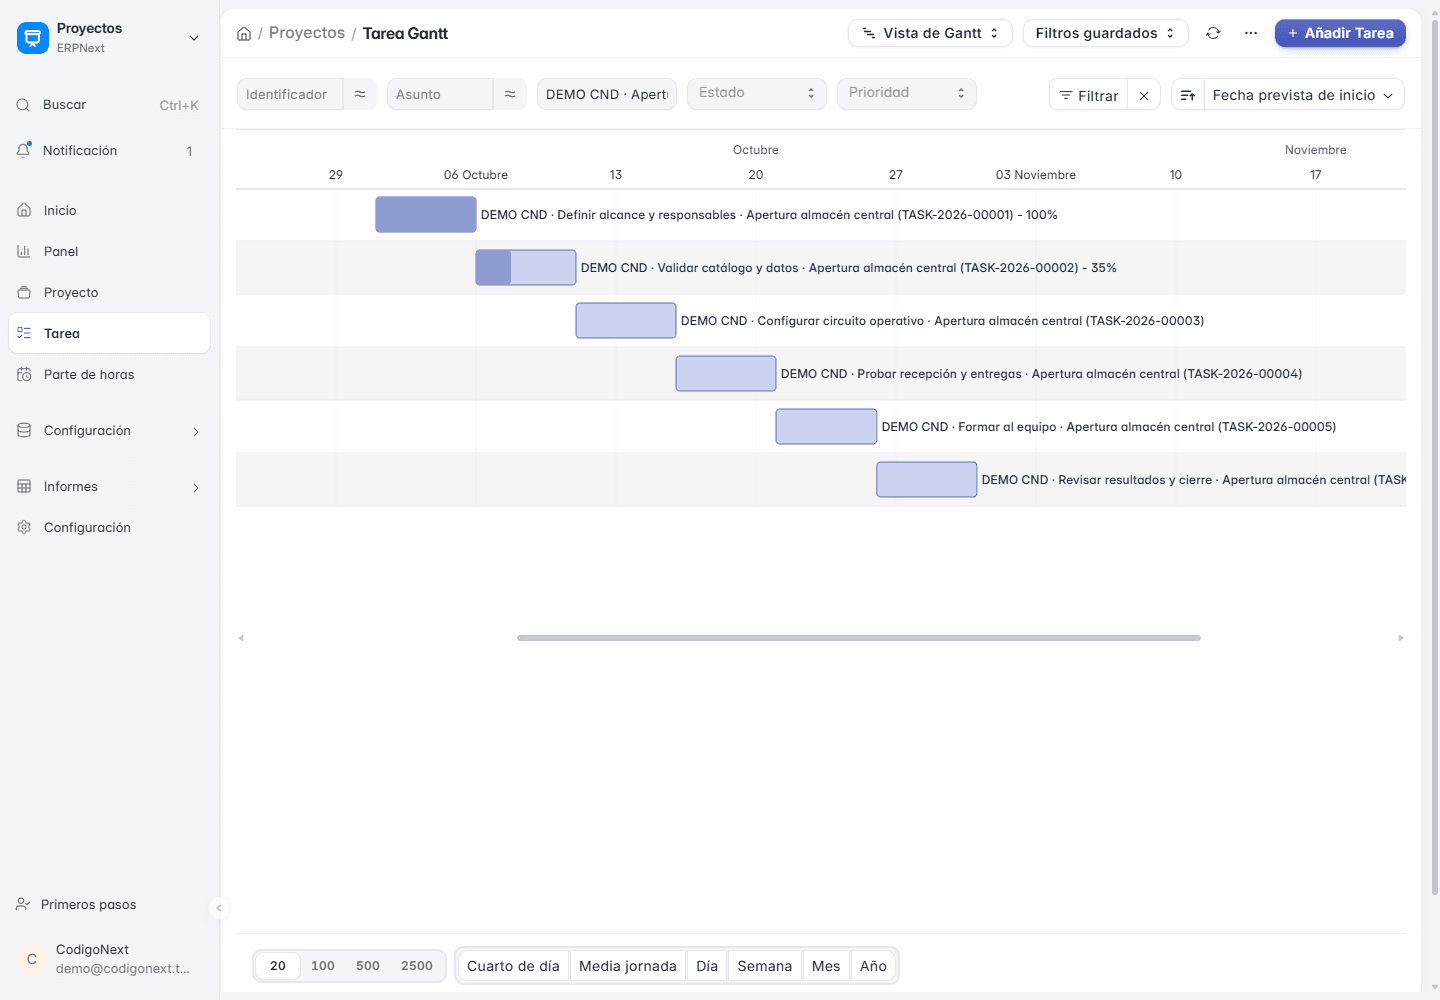Clear filters with the X icon

[x=1144, y=95]
